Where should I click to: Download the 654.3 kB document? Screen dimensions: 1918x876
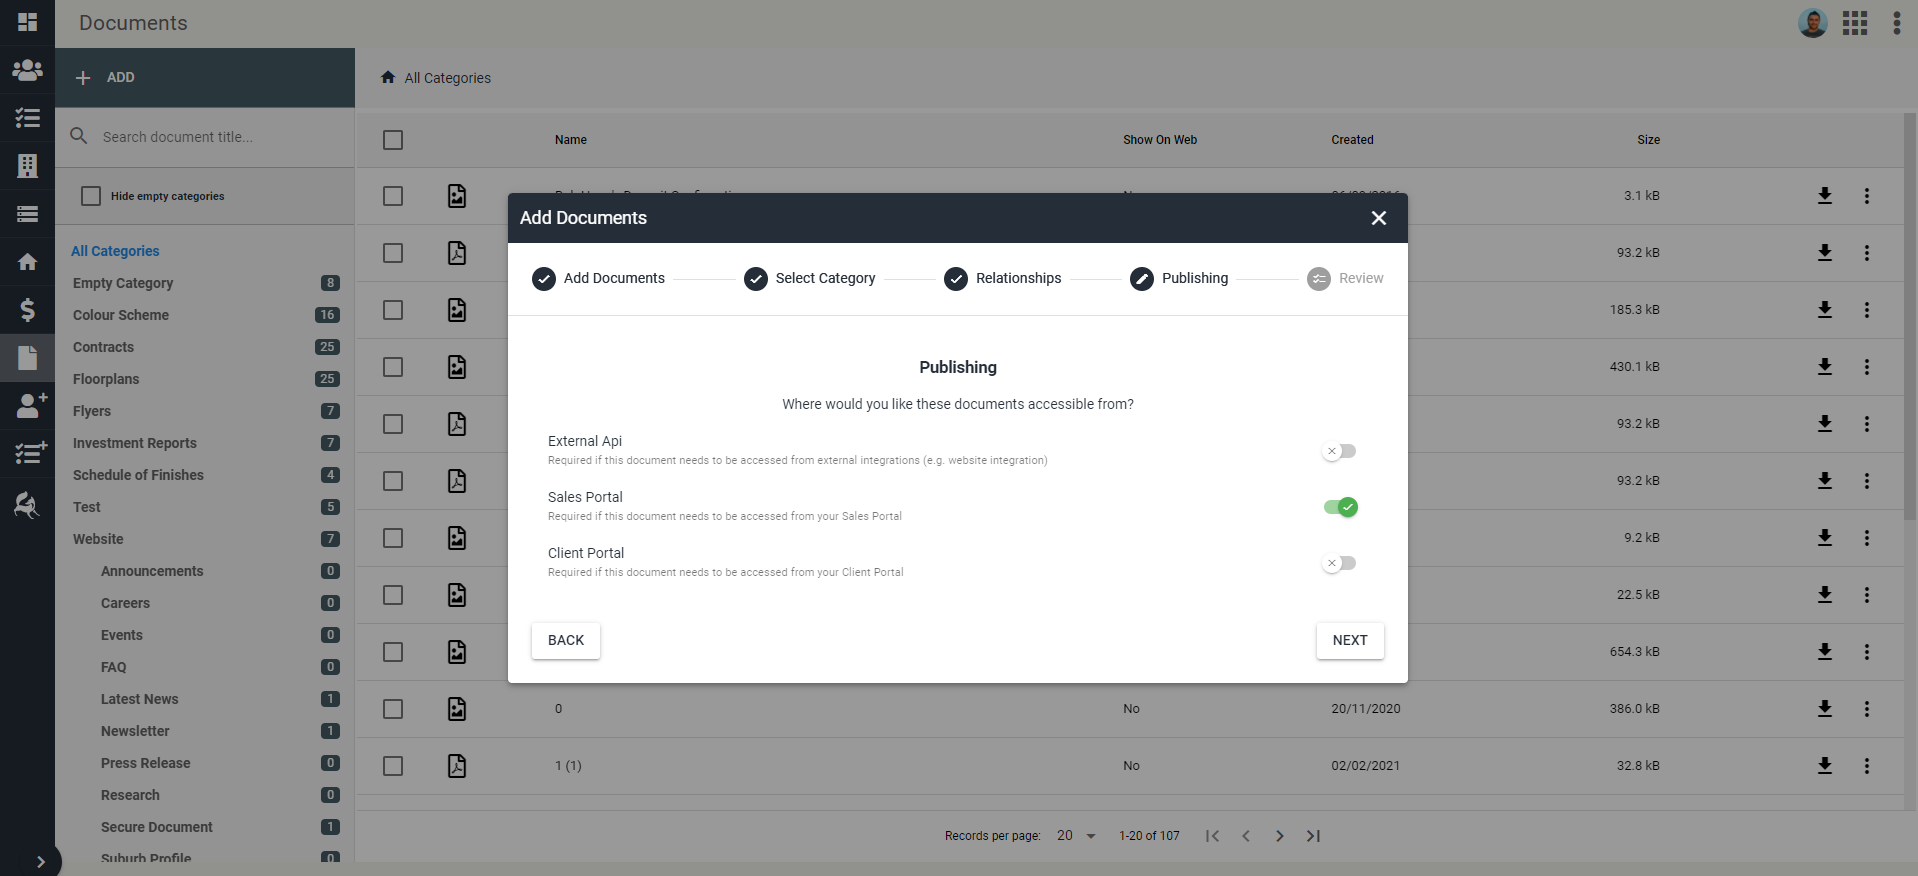click(x=1825, y=652)
